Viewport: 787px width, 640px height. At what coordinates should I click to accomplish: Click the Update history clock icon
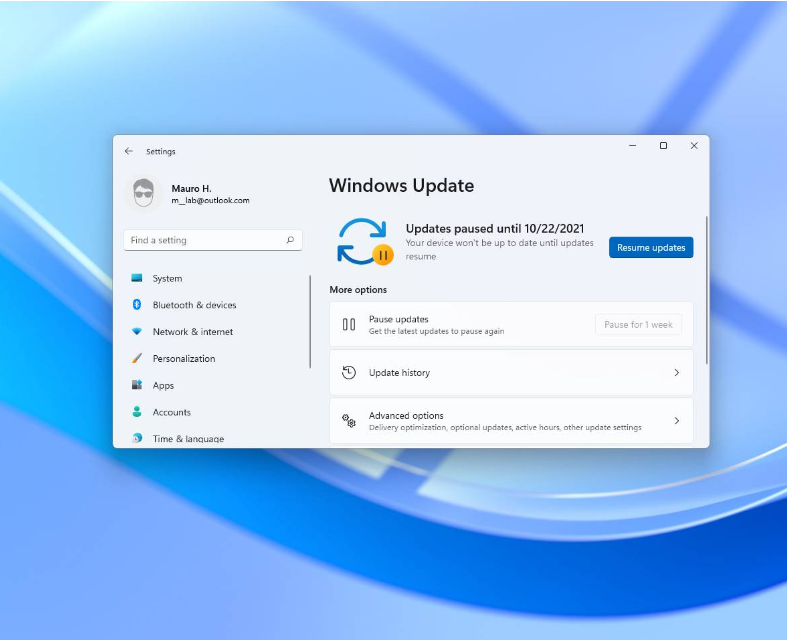(x=349, y=372)
